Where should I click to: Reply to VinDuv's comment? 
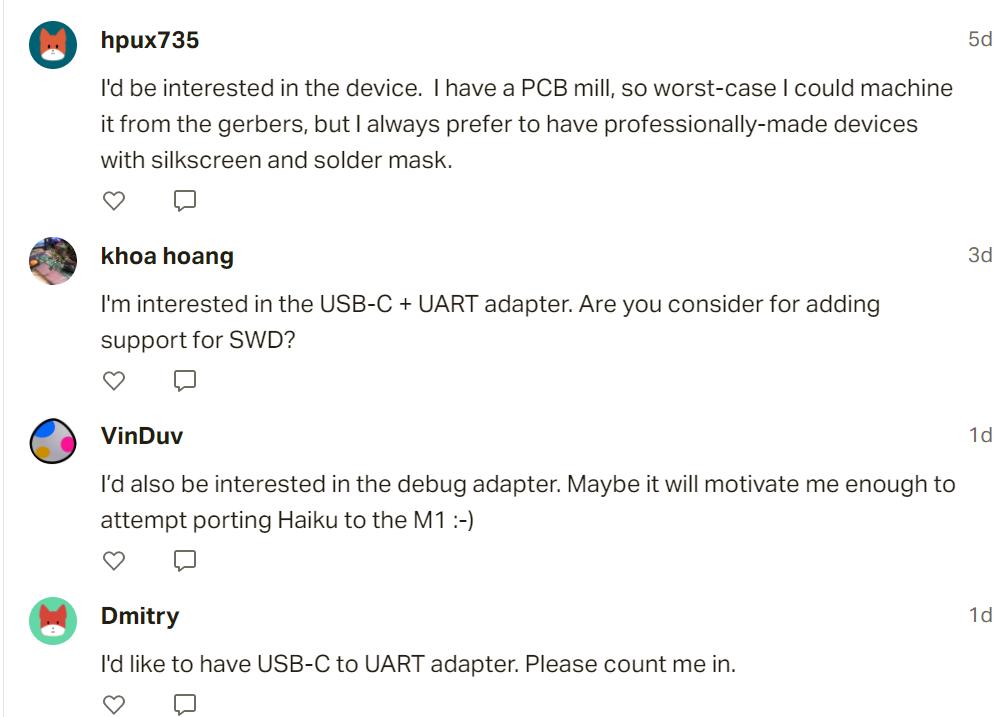point(185,560)
